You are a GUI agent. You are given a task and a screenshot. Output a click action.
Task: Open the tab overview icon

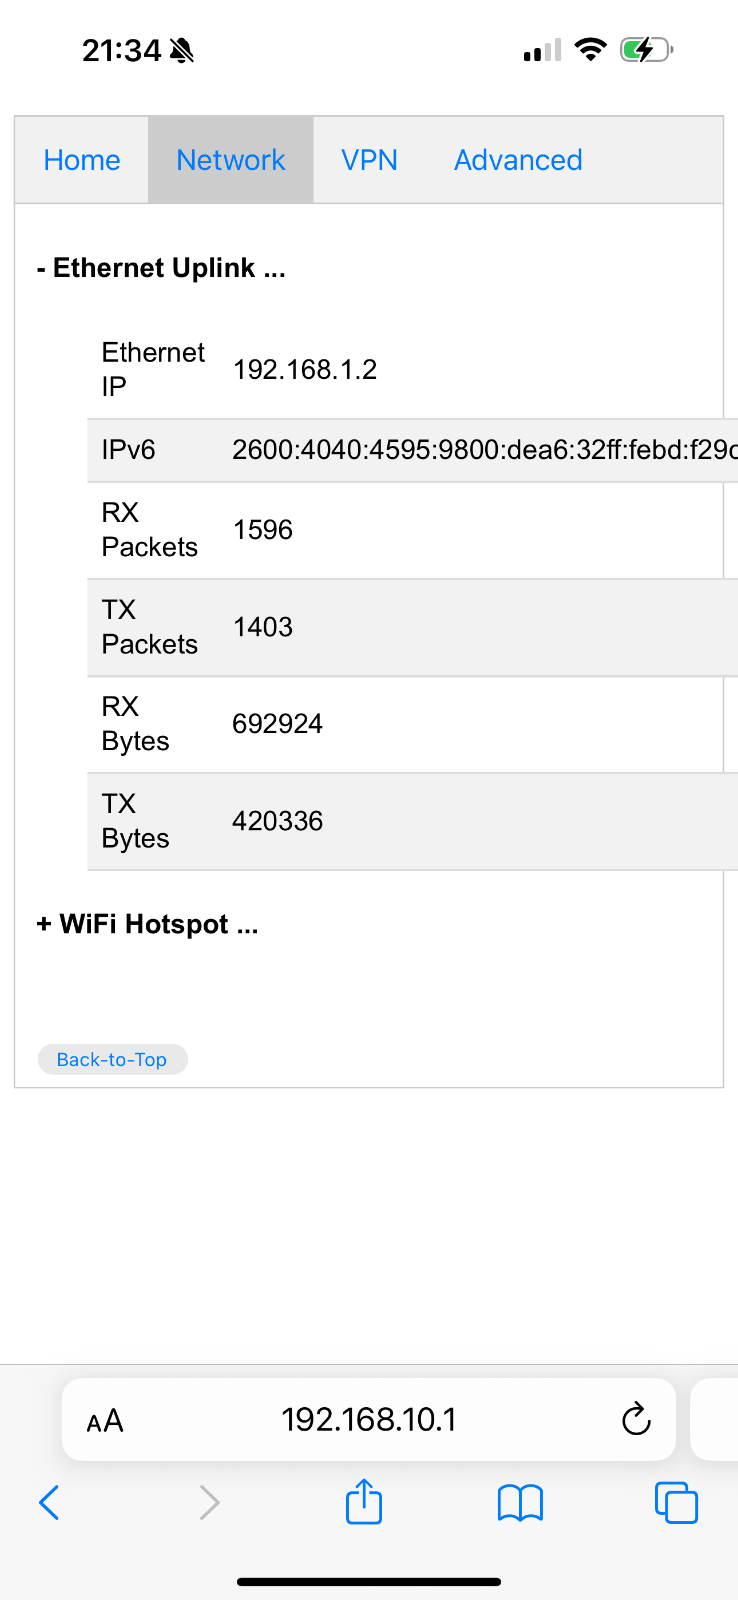pyautogui.click(x=676, y=1502)
